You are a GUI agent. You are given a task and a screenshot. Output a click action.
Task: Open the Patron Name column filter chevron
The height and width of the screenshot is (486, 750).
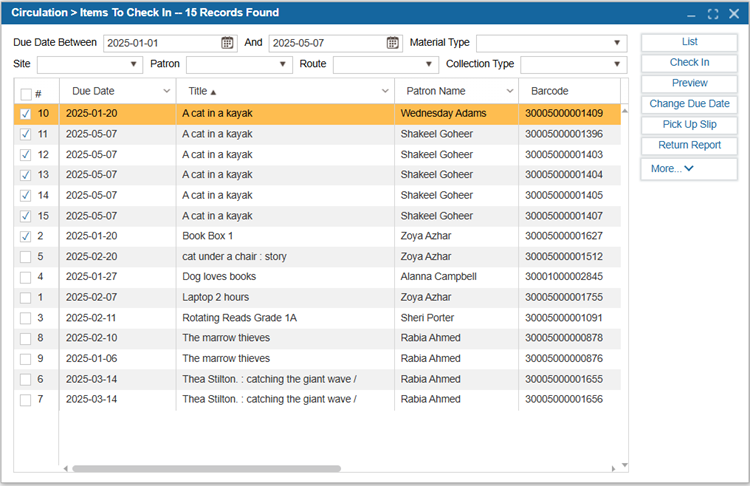click(509, 91)
